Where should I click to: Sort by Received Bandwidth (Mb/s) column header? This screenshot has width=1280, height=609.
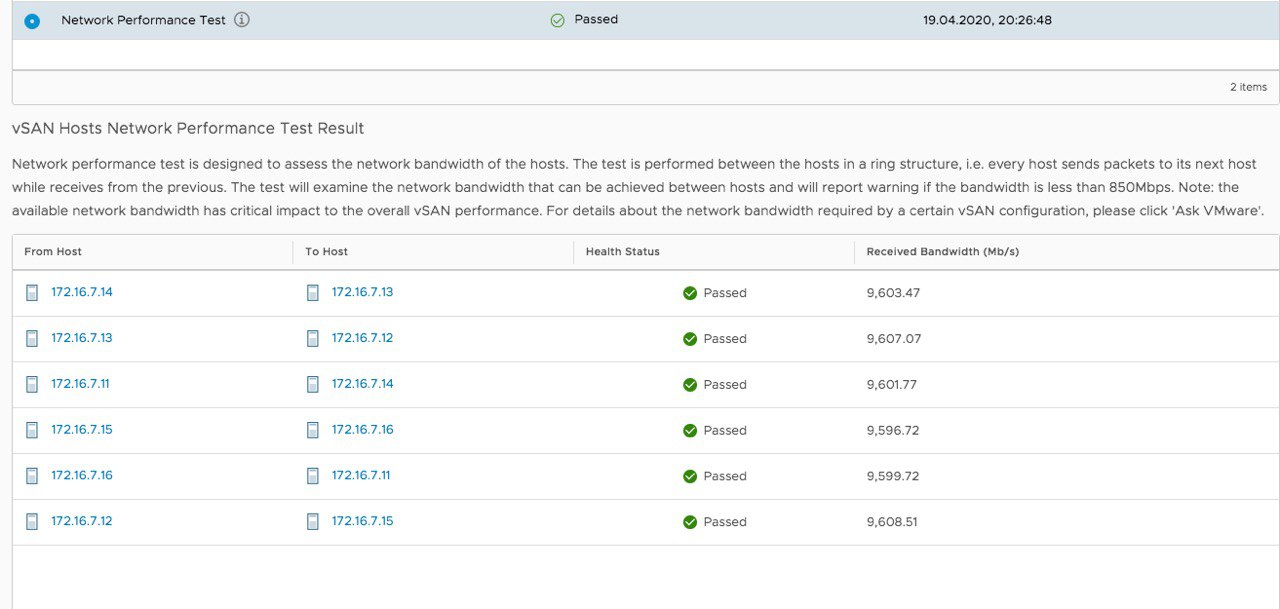point(943,252)
